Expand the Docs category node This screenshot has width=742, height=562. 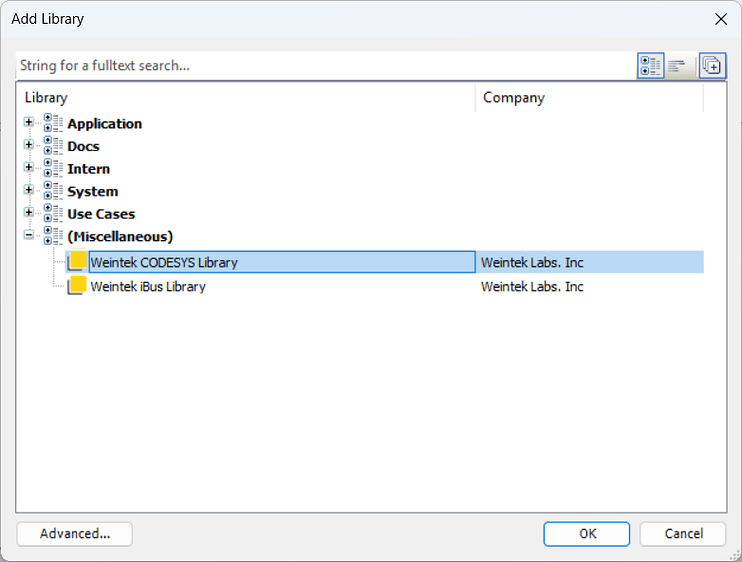tap(28, 145)
